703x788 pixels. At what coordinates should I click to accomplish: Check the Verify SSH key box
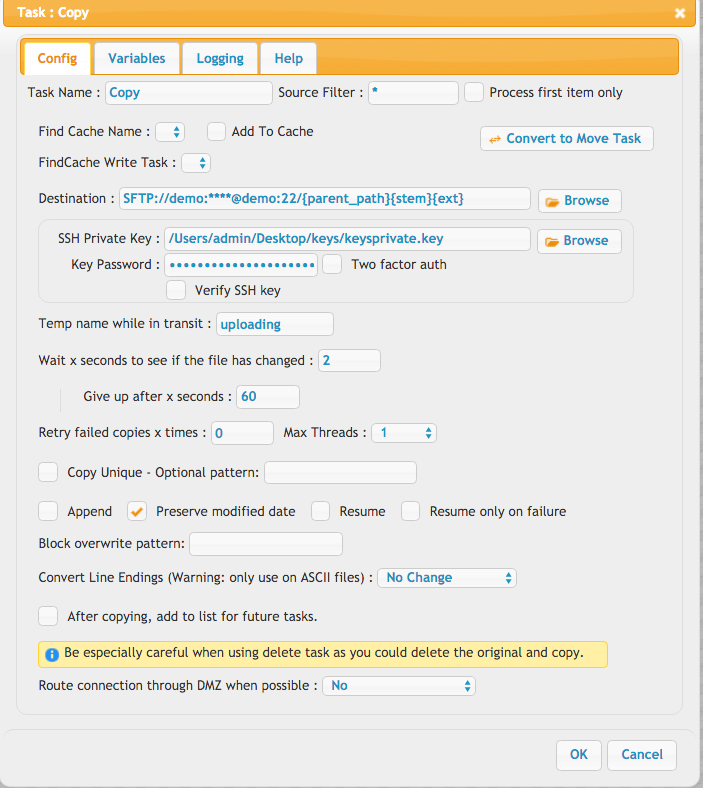(x=176, y=290)
